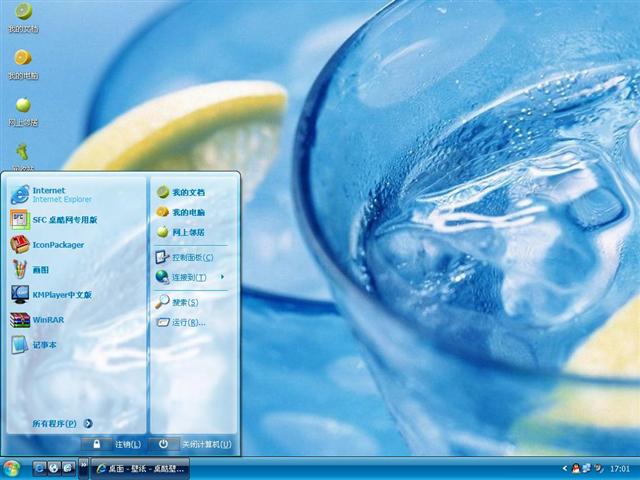The height and width of the screenshot is (480, 640).
Task: Launch WinRAR from the Start menu
Action: point(37,320)
